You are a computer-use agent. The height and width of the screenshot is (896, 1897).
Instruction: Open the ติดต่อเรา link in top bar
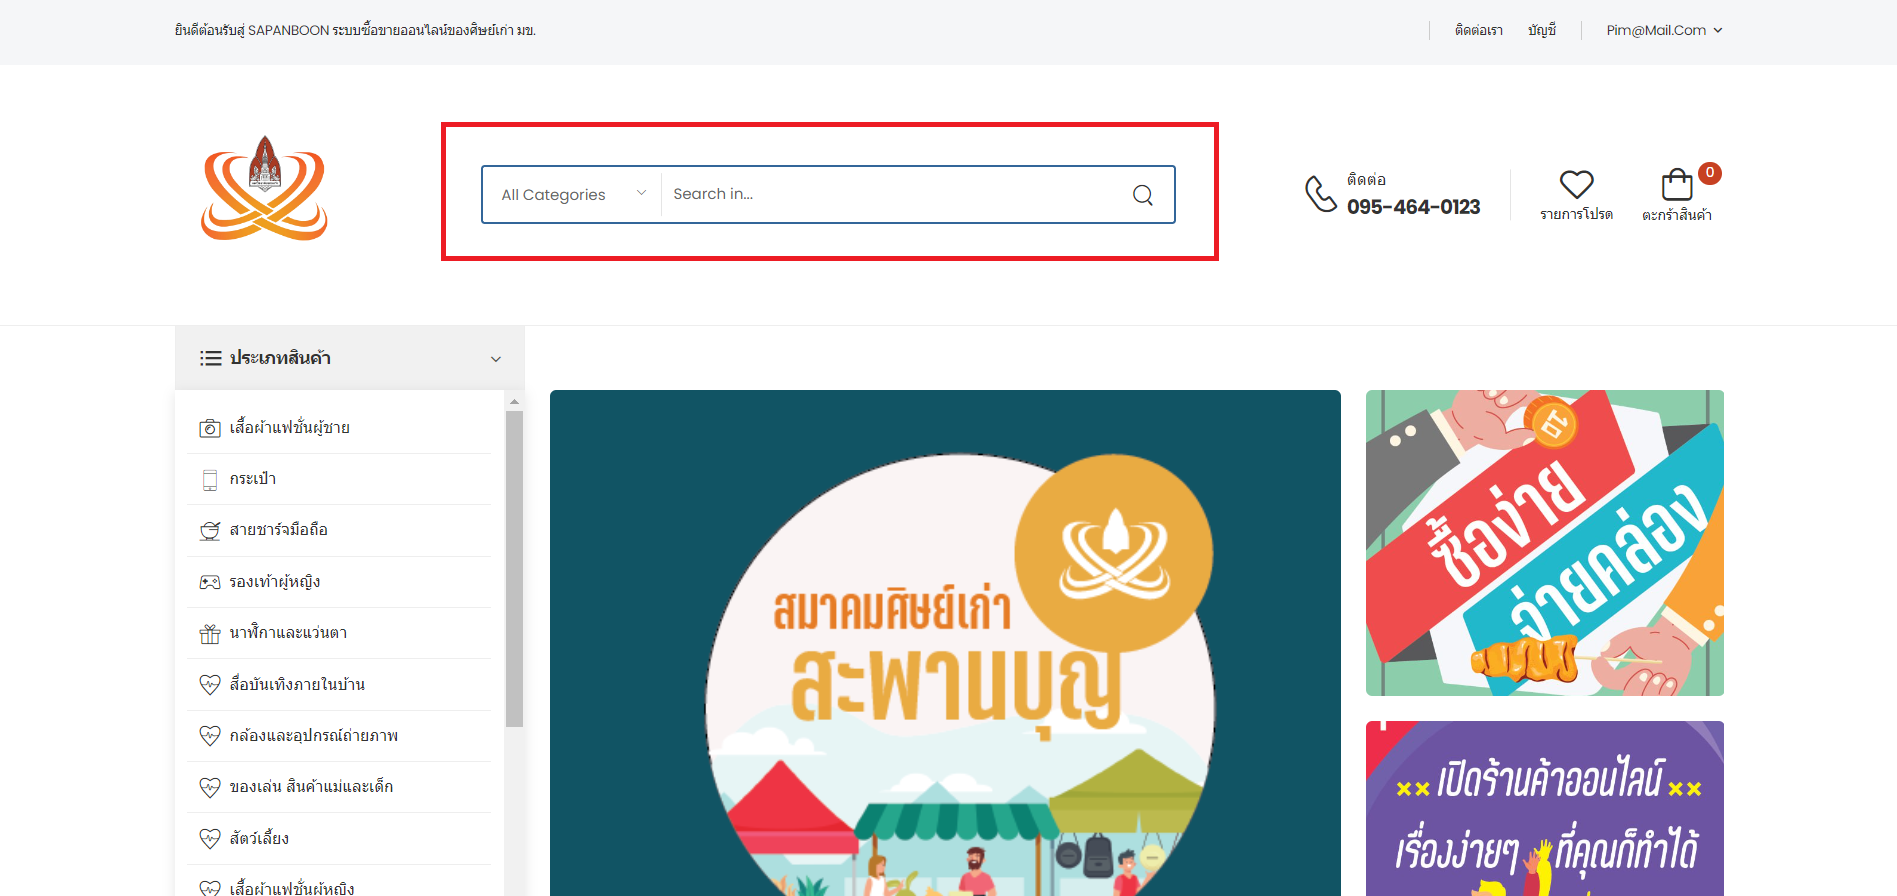point(1478,30)
